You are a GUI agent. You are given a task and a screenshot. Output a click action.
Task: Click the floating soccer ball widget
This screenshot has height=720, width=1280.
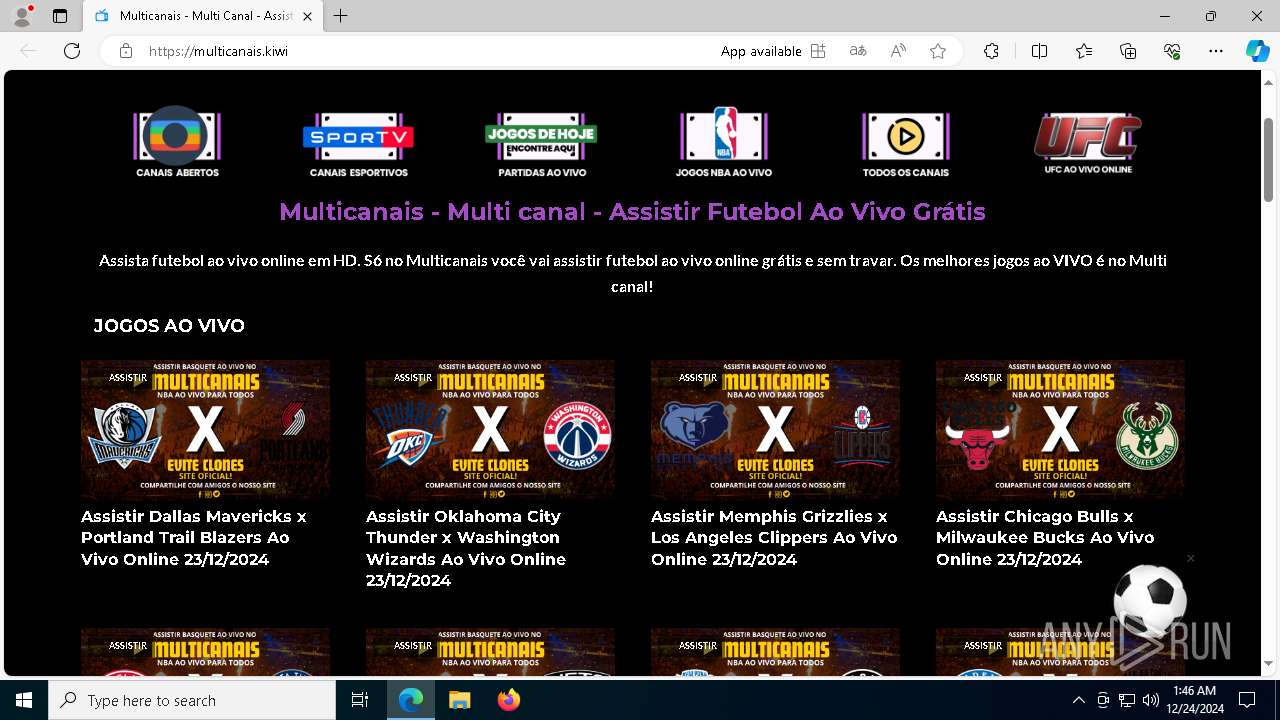tap(1150, 600)
